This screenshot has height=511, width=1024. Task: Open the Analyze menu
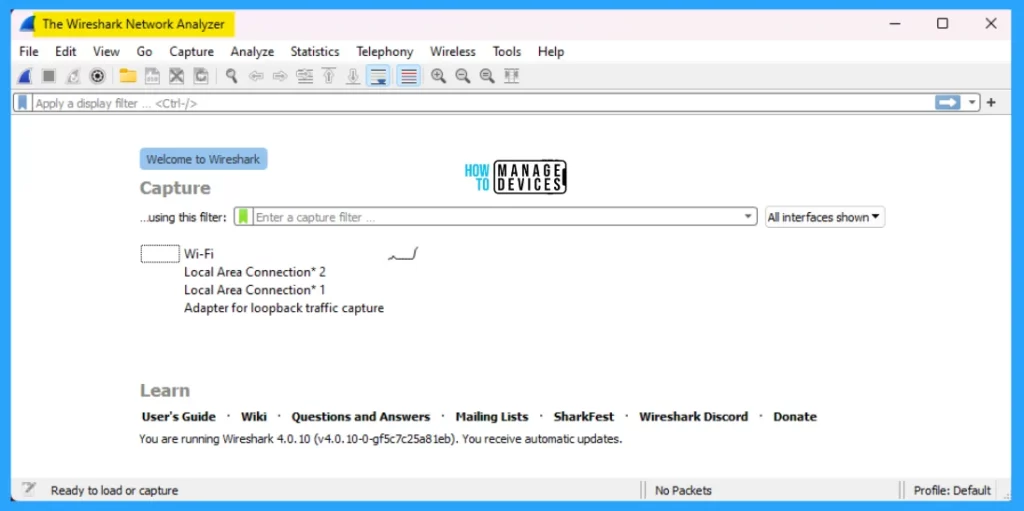[x=252, y=52]
